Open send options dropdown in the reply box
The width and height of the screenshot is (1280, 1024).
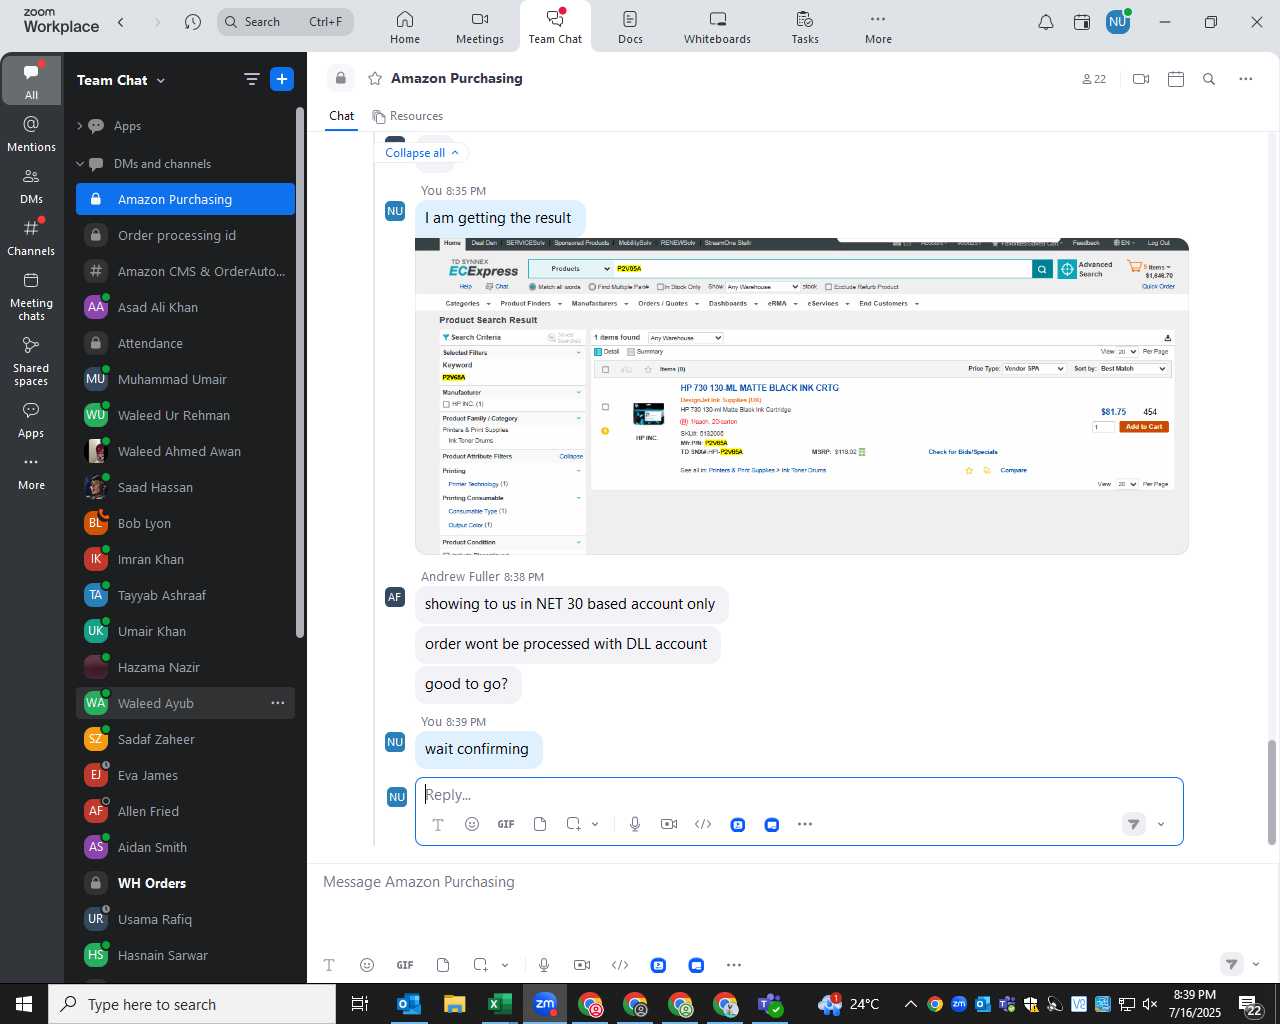(x=1161, y=825)
